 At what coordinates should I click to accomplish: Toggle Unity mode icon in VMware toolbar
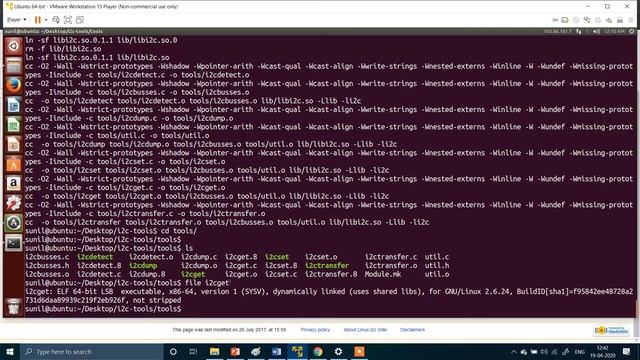[x=80, y=20]
